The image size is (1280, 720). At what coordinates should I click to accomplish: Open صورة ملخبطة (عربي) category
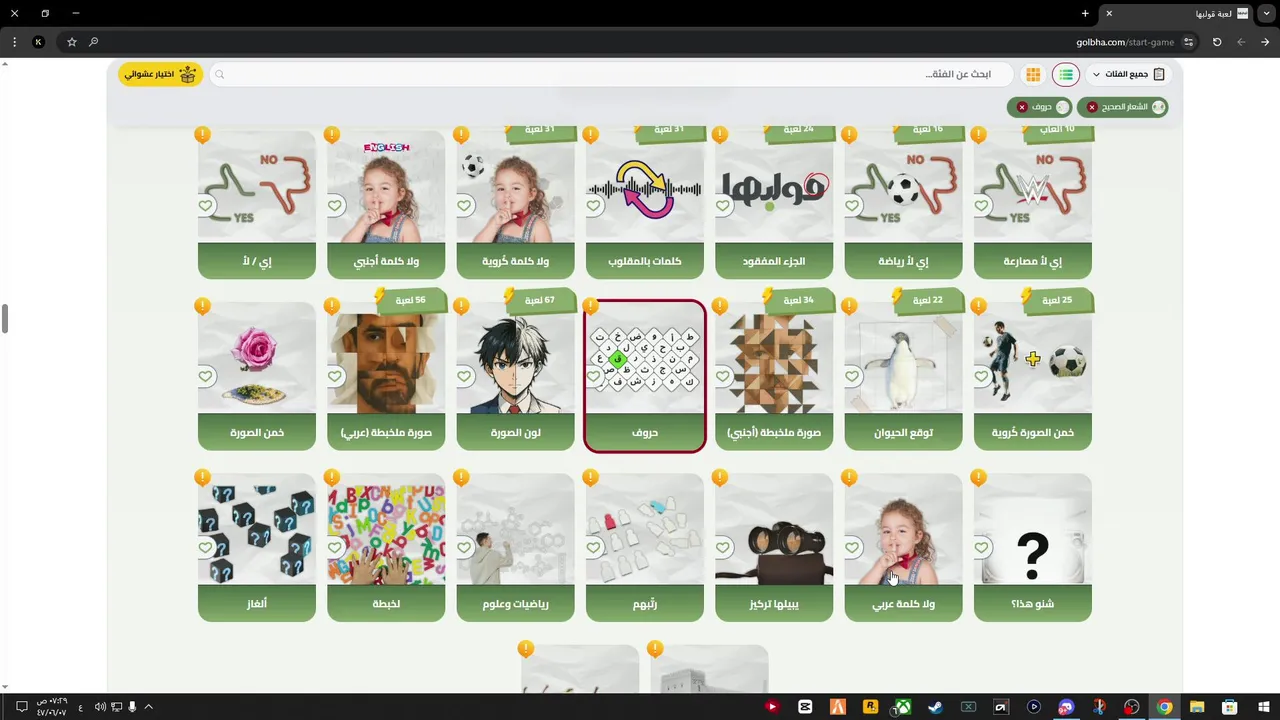tap(386, 375)
